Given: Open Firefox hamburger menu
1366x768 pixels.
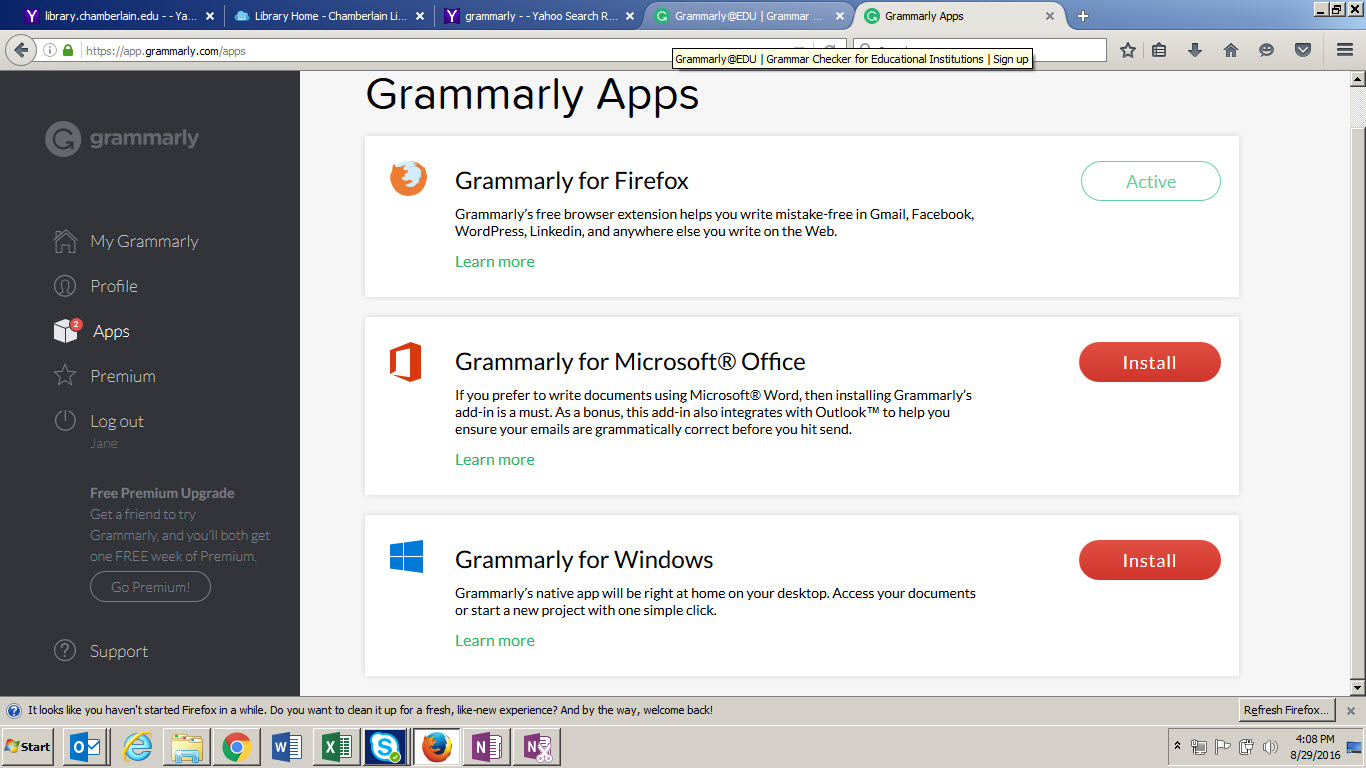Looking at the screenshot, I should point(1345,50).
